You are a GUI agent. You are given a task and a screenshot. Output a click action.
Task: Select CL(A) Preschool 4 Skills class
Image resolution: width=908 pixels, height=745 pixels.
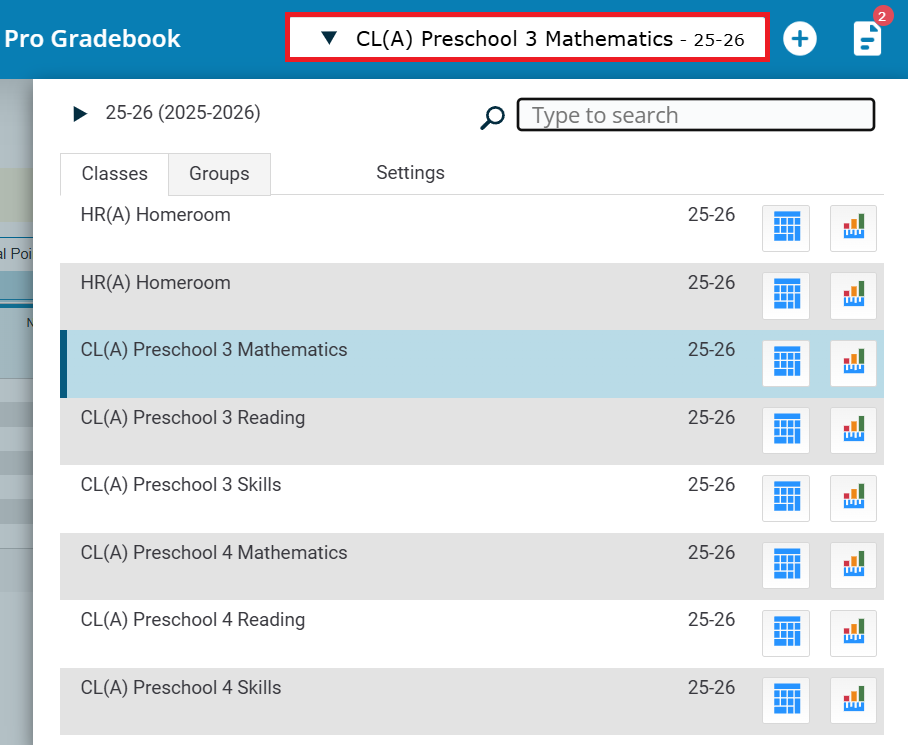tap(181, 688)
